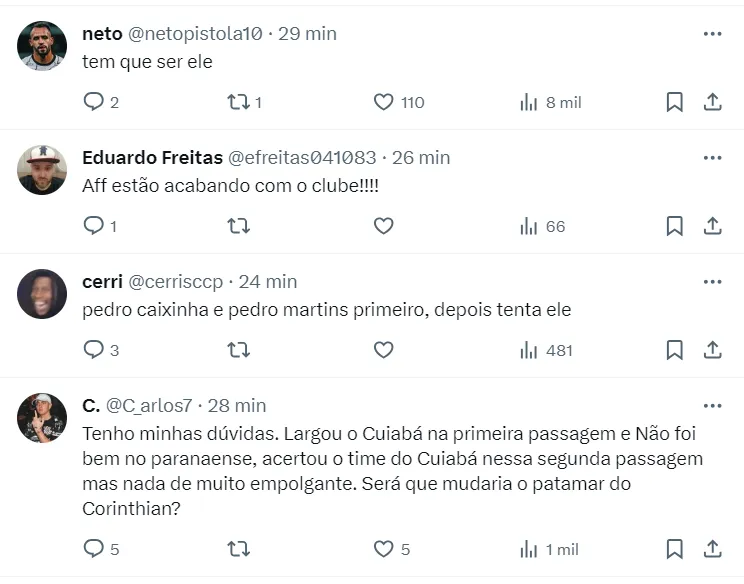The width and height of the screenshot is (744, 584).
Task: View analytics on C.'s 1 mil views
Action: pyautogui.click(x=529, y=549)
